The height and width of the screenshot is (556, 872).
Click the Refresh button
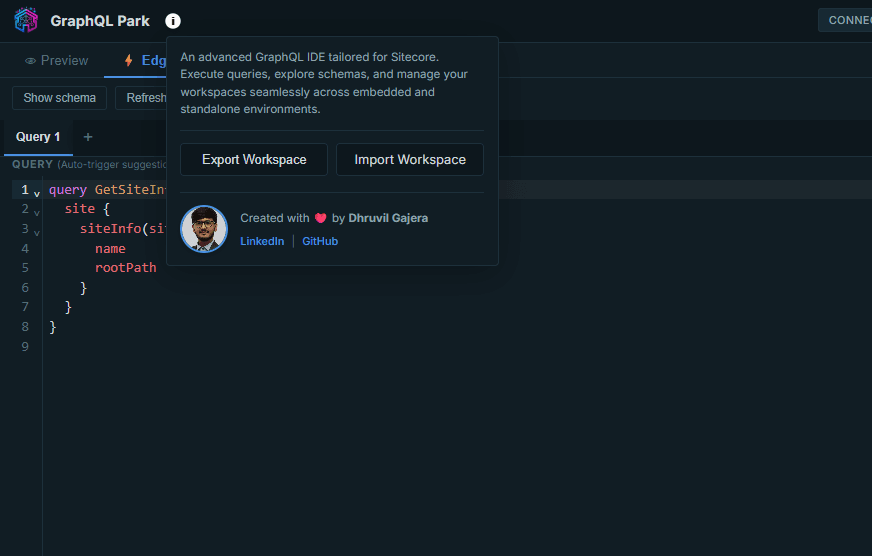pyautogui.click(x=142, y=98)
